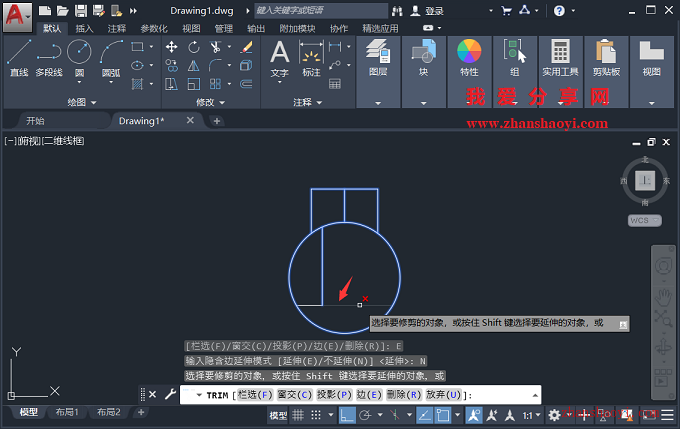Toggle 2D object snap in status bar
Viewport: 680px width, 429px height.
pos(443,416)
